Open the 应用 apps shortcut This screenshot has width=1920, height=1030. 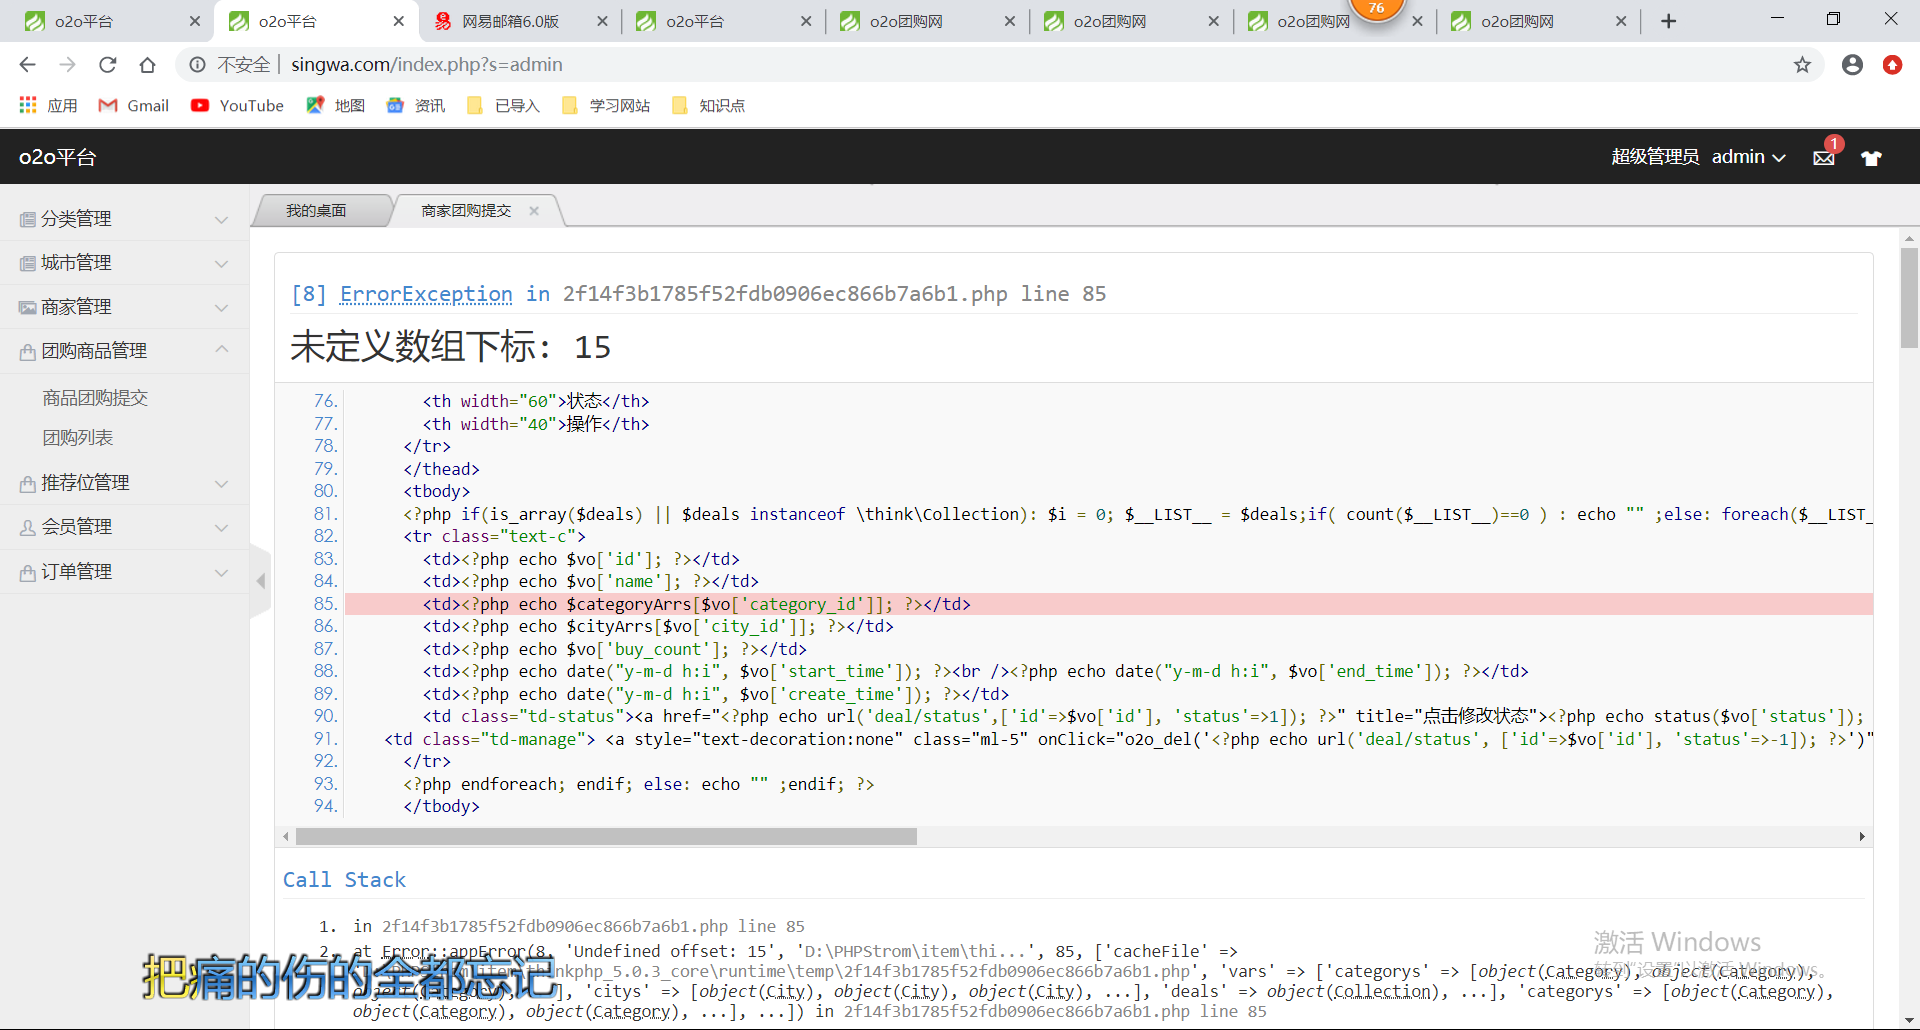click(x=48, y=105)
